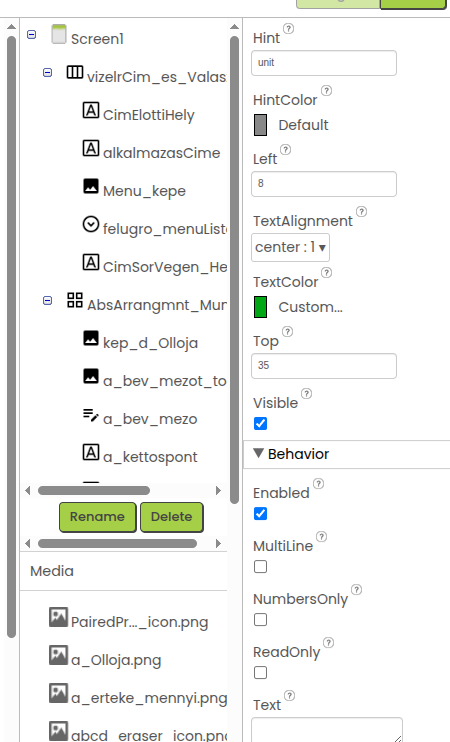
Task: Select the a_Olloja.png media file icon
Action: [x=59, y=655]
